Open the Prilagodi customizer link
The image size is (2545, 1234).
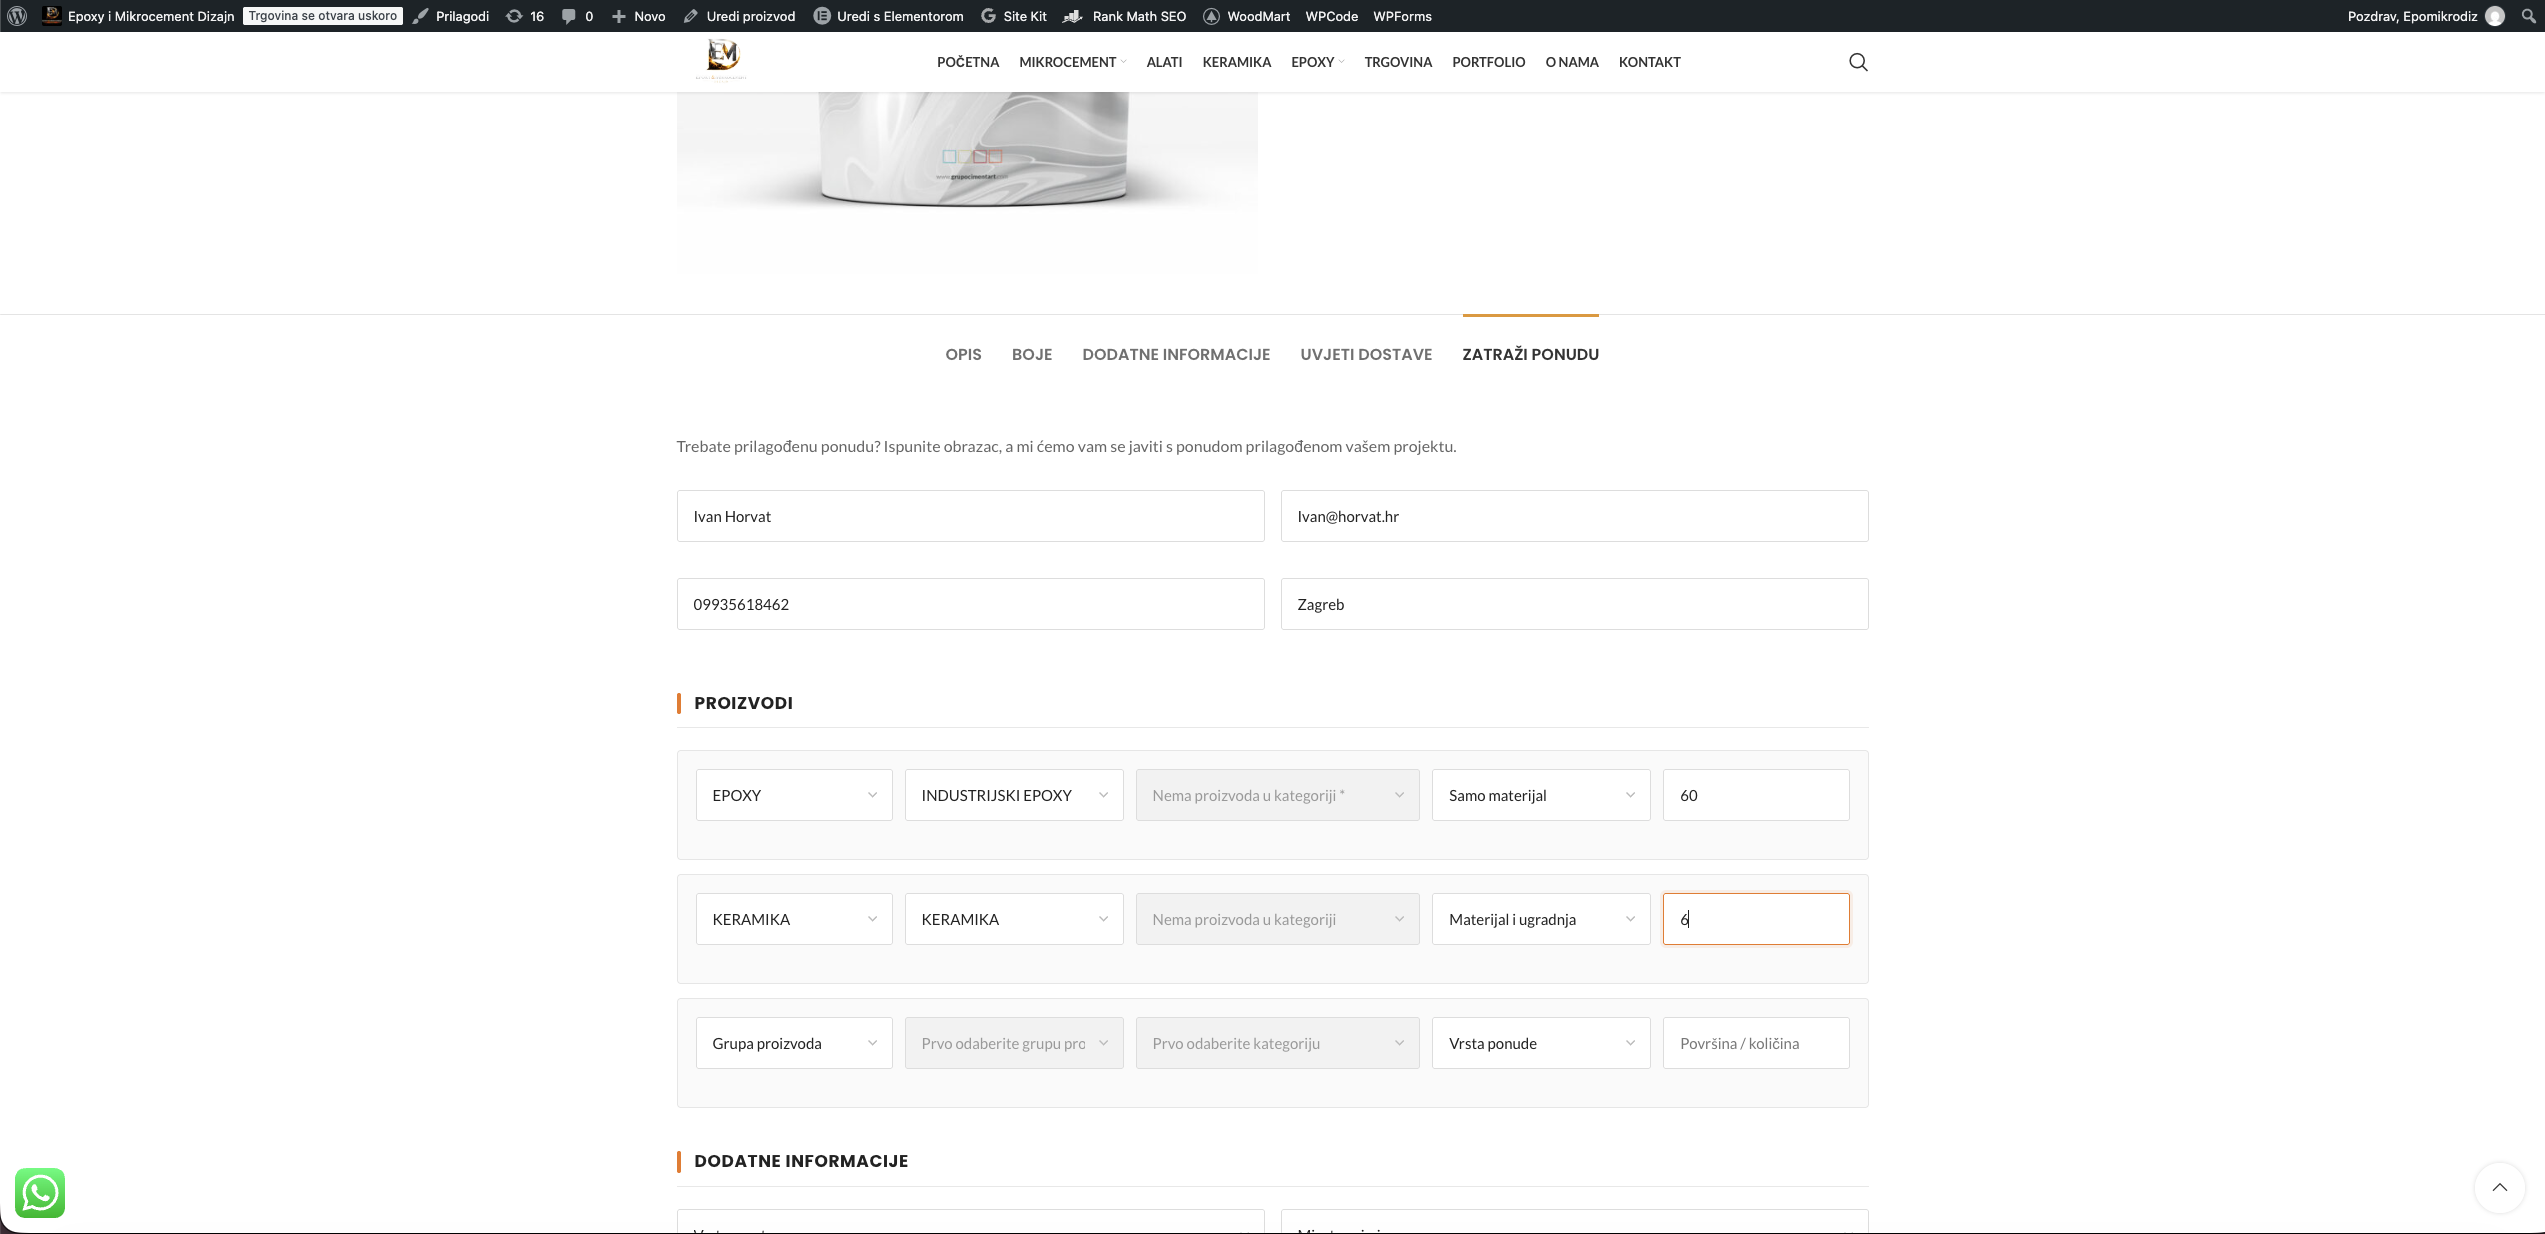point(451,16)
